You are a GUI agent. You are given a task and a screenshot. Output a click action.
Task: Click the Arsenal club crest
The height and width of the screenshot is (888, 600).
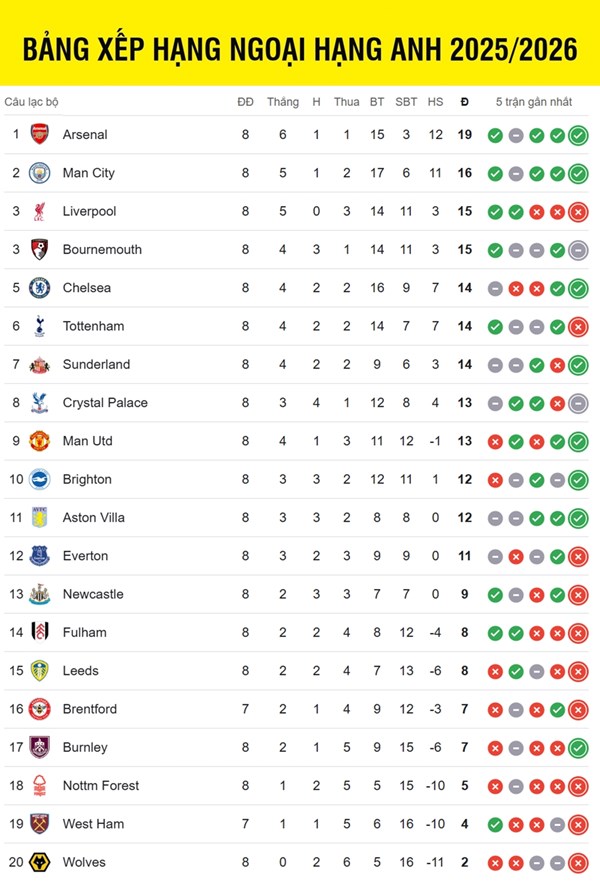[x=39, y=135]
